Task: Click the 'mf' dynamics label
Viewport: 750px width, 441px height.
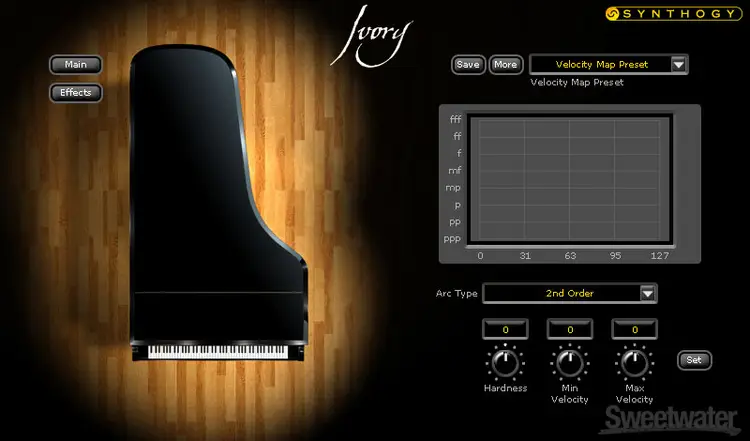Action: 454,170
